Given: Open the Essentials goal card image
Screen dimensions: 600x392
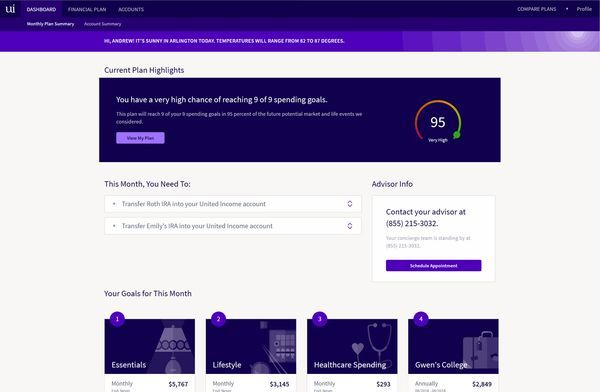Looking at the screenshot, I should click(x=150, y=346).
